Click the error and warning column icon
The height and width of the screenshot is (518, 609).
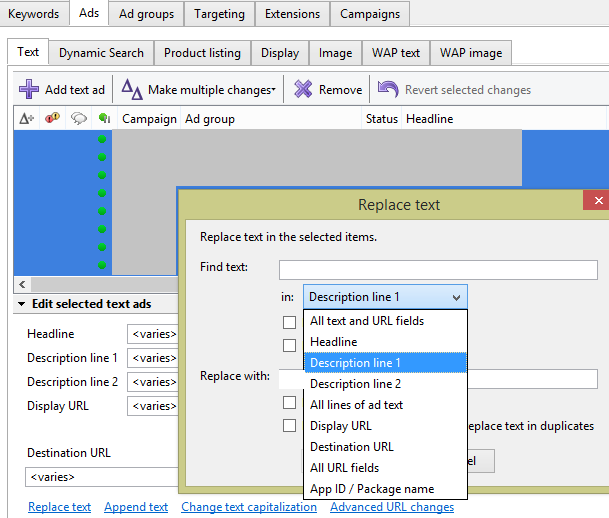click(52, 119)
